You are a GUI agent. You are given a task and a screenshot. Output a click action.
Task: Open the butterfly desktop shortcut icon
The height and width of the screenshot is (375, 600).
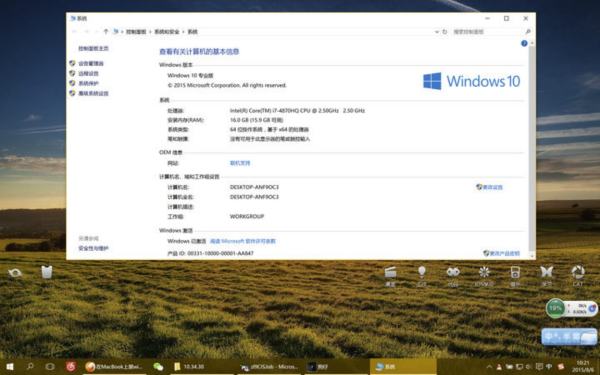coord(546,272)
